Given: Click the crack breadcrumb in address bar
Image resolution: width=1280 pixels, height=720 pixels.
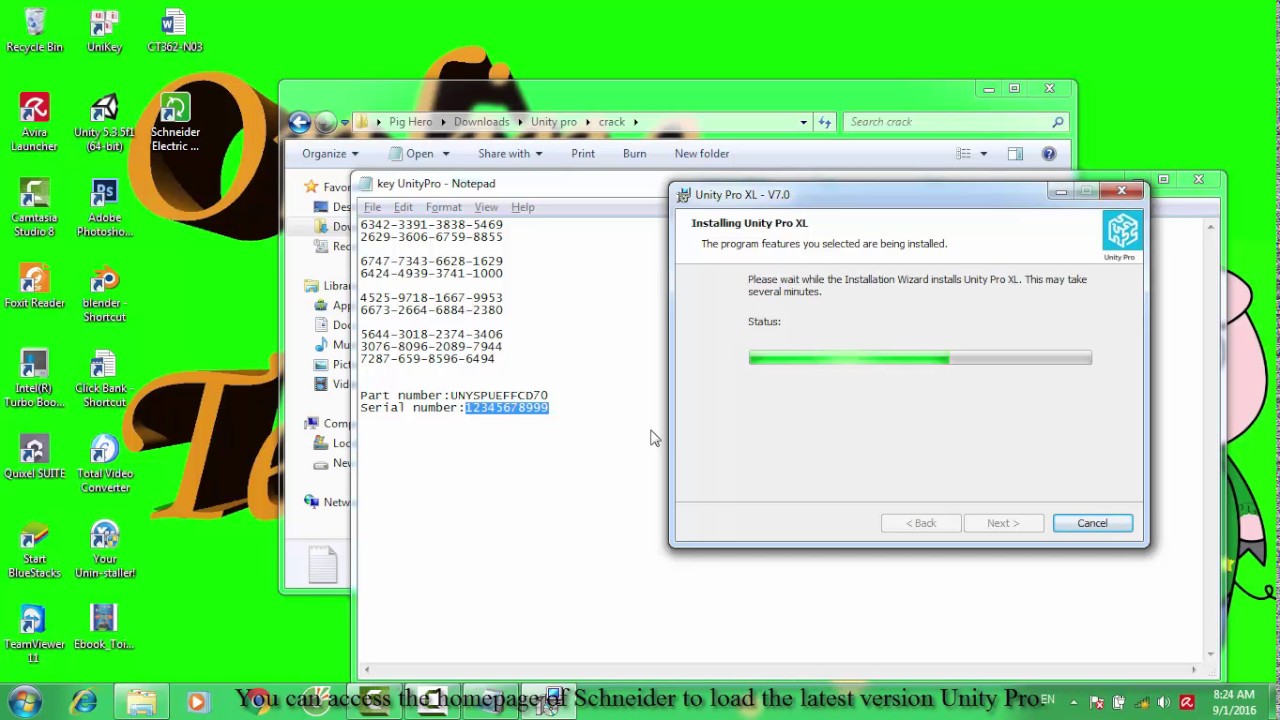Looking at the screenshot, I should (612, 122).
